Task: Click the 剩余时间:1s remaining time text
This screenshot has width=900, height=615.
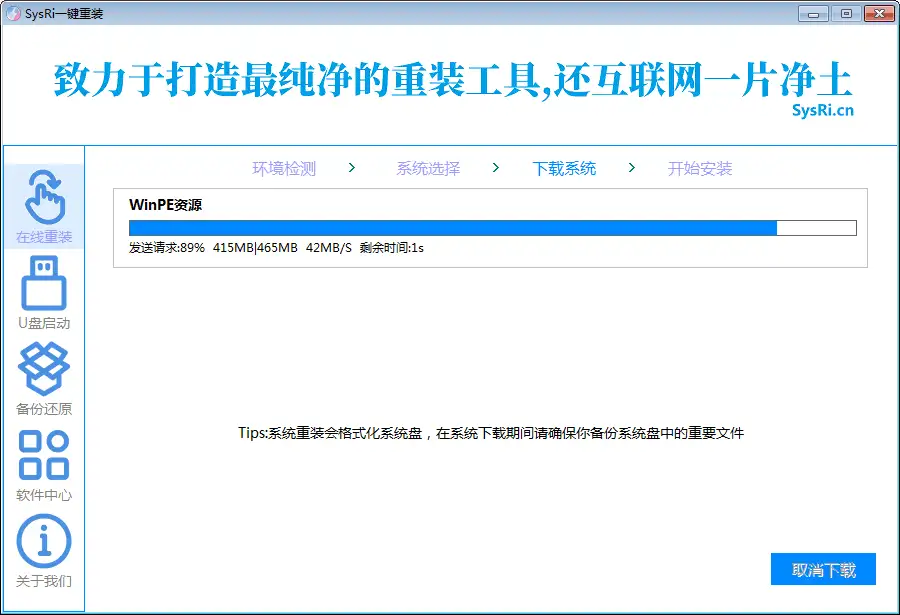Action: [x=391, y=247]
